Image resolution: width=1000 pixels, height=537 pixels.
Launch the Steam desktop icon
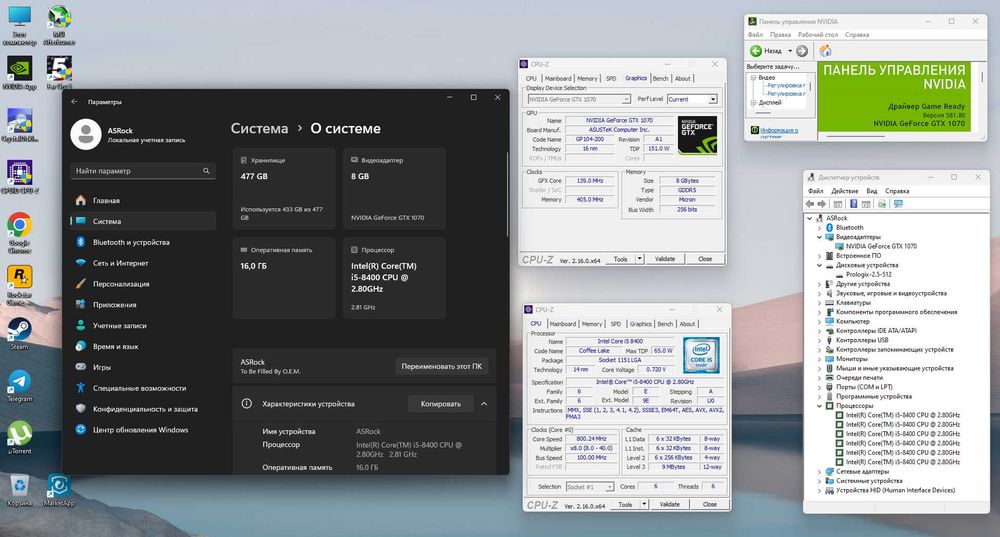point(19,334)
